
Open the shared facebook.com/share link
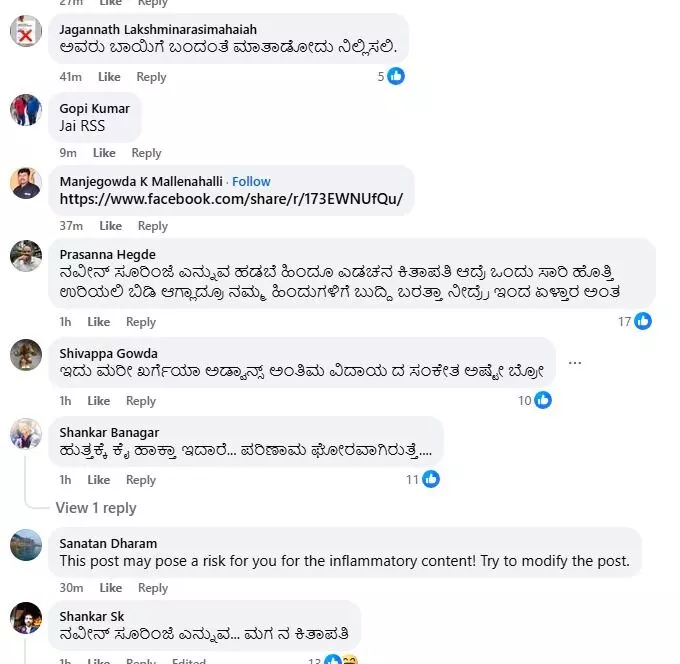[x=231, y=199]
